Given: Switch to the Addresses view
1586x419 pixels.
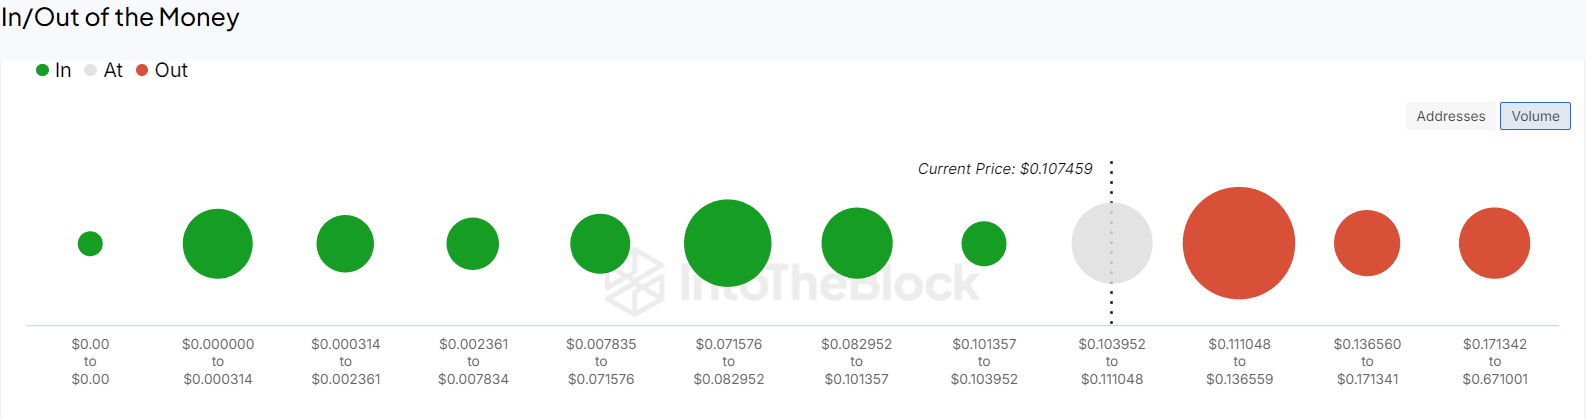Looking at the screenshot, I should pyautogui.click(x=1450, y=116).
